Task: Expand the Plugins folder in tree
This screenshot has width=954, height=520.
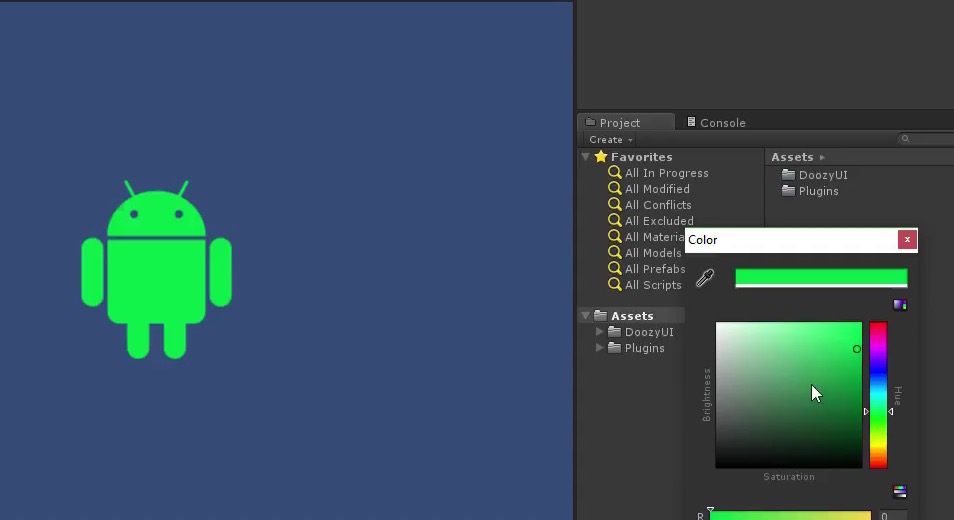Action: [x=599, y=348]
